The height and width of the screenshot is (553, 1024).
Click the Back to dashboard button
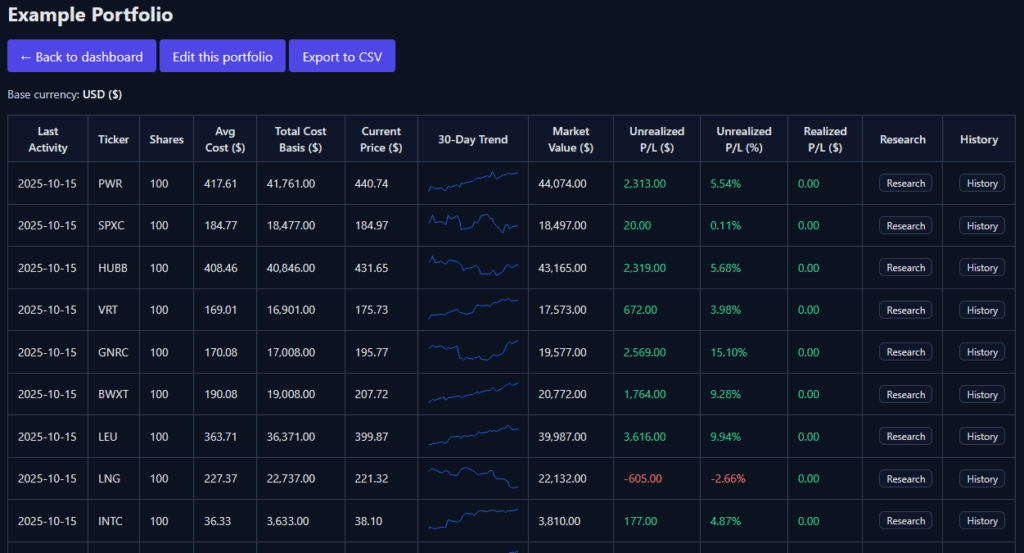pos(81,56)
